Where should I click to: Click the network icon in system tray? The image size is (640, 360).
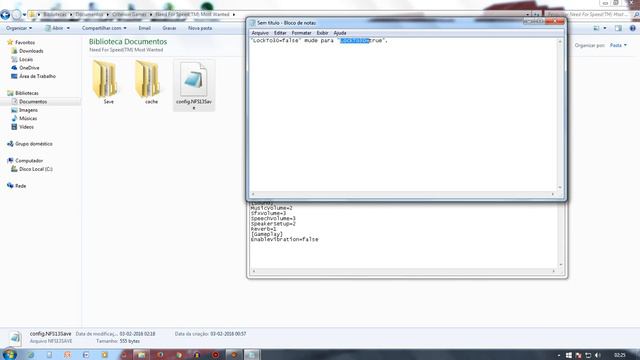pos(588,355)
